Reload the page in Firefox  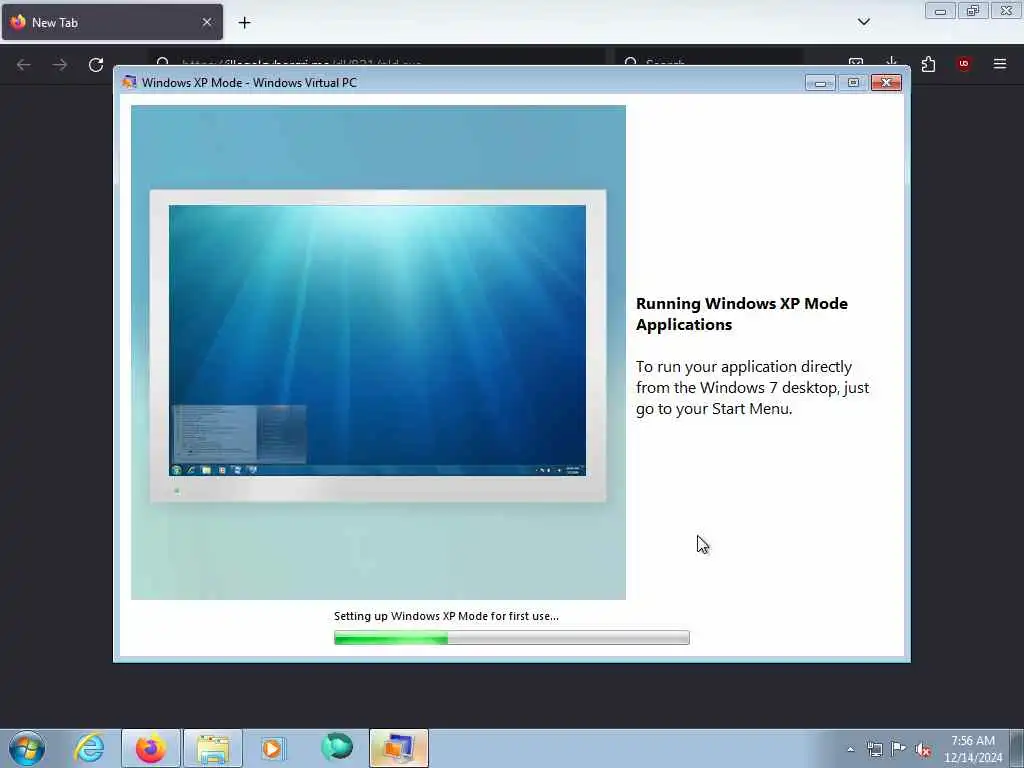(x=96, y=65)
